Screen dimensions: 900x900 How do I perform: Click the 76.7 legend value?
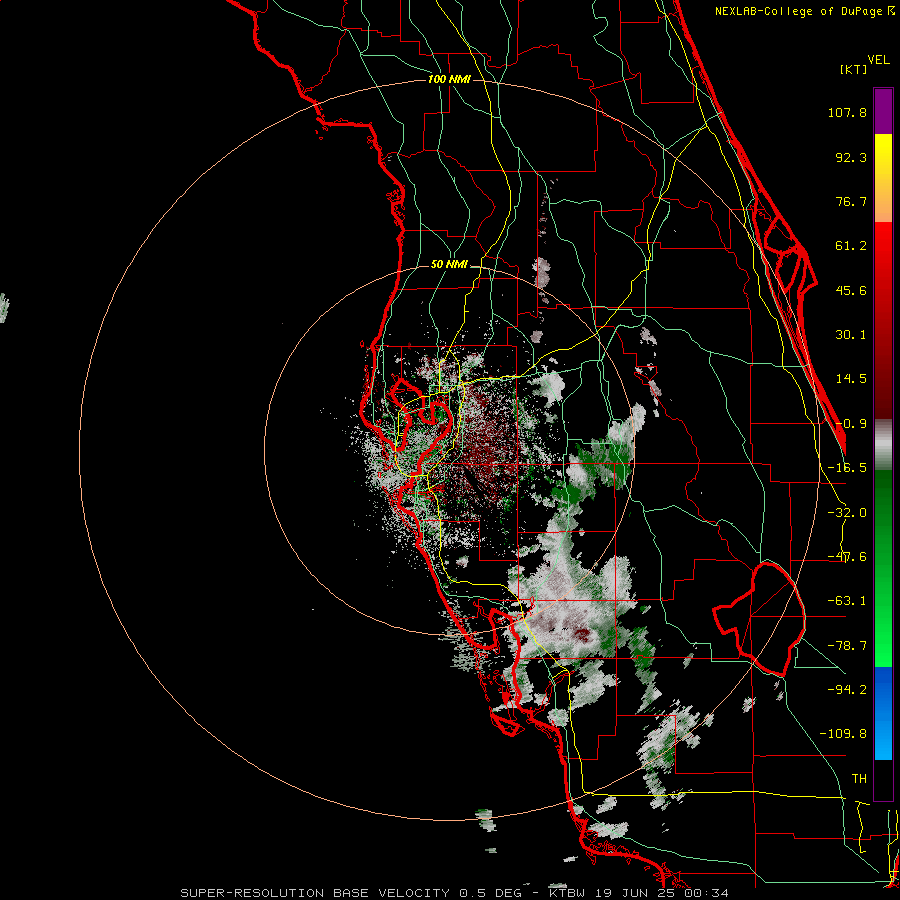point(851,201)
